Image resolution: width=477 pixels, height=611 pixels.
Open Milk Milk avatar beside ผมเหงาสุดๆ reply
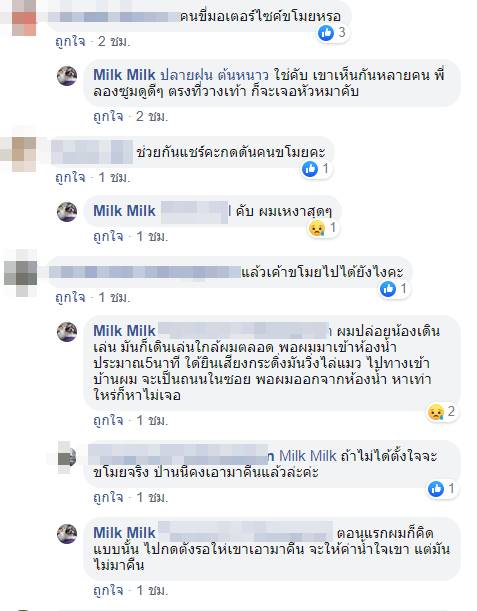tap(67, 212)
